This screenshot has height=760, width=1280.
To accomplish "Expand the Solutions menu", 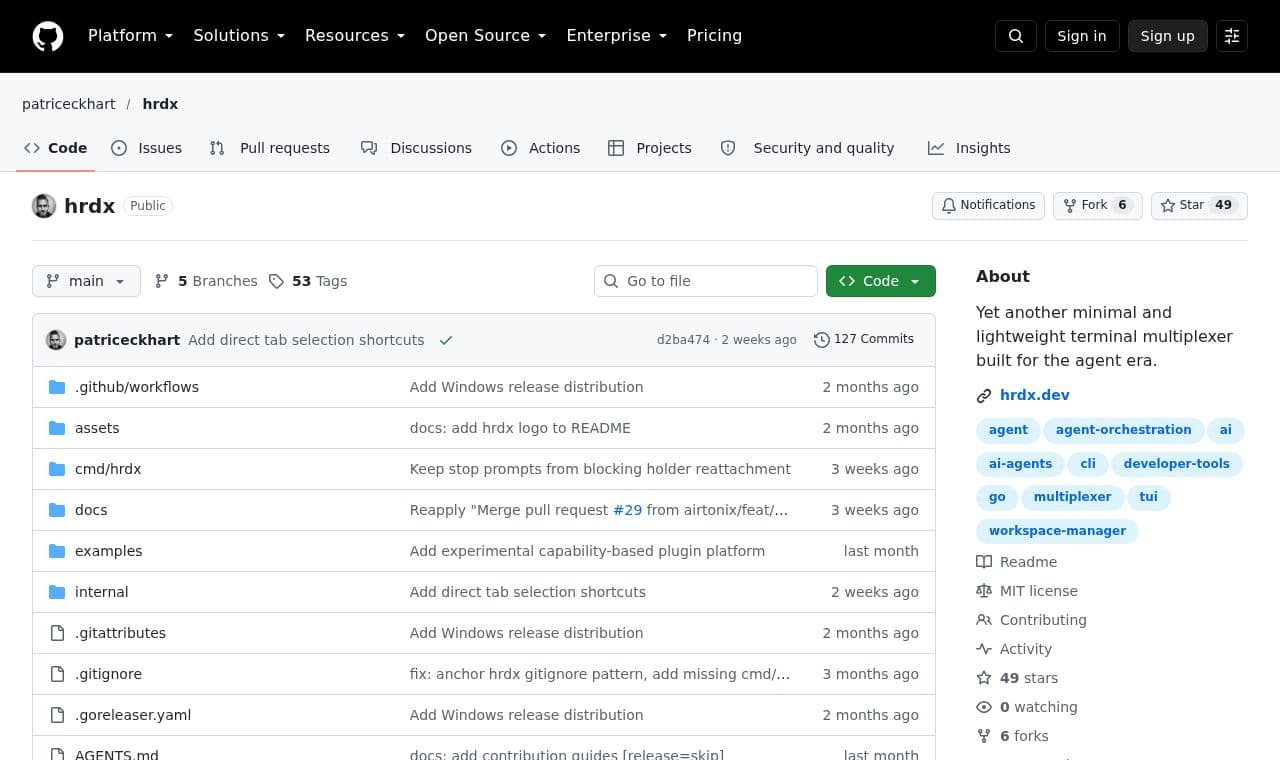I will click(239, 36).
